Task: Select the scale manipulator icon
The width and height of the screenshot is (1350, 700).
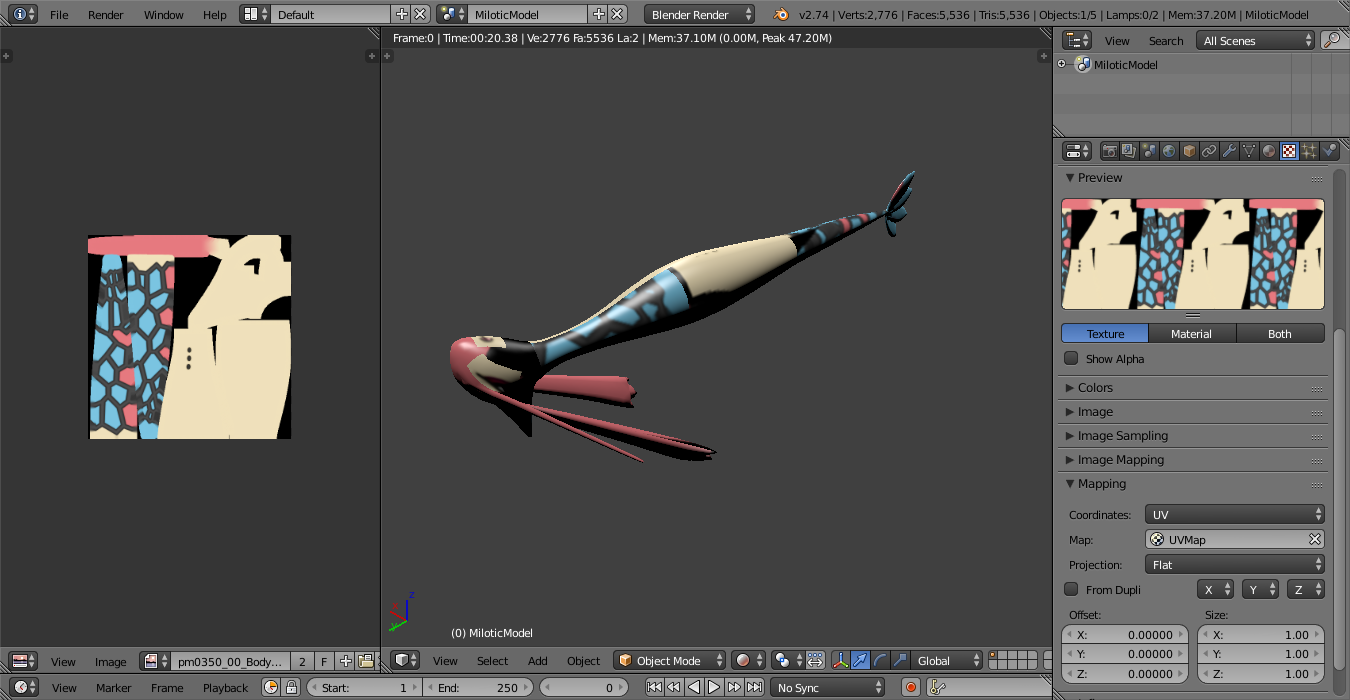Action: coord(900,660)
